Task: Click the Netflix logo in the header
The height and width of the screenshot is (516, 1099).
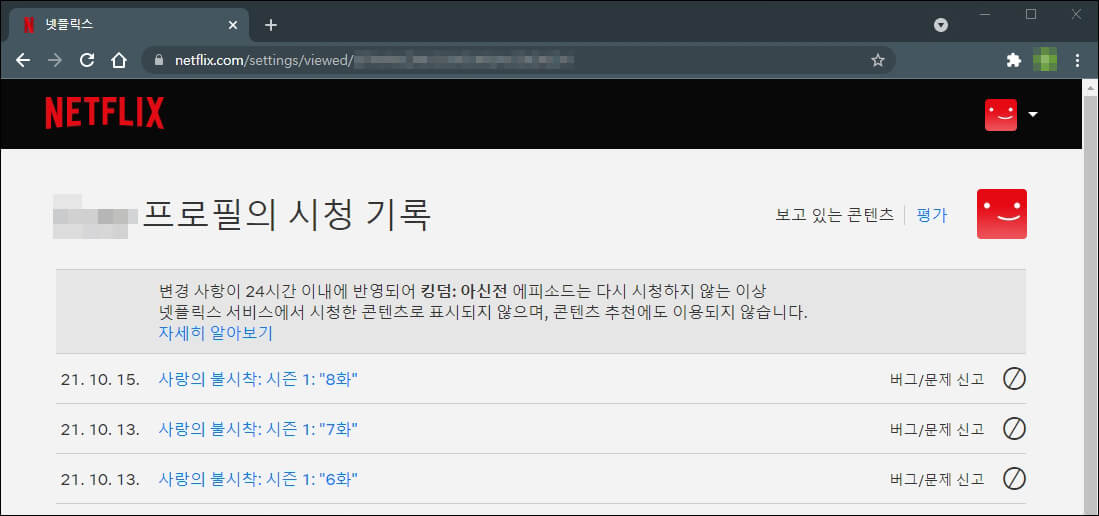Action: (104, 114)
